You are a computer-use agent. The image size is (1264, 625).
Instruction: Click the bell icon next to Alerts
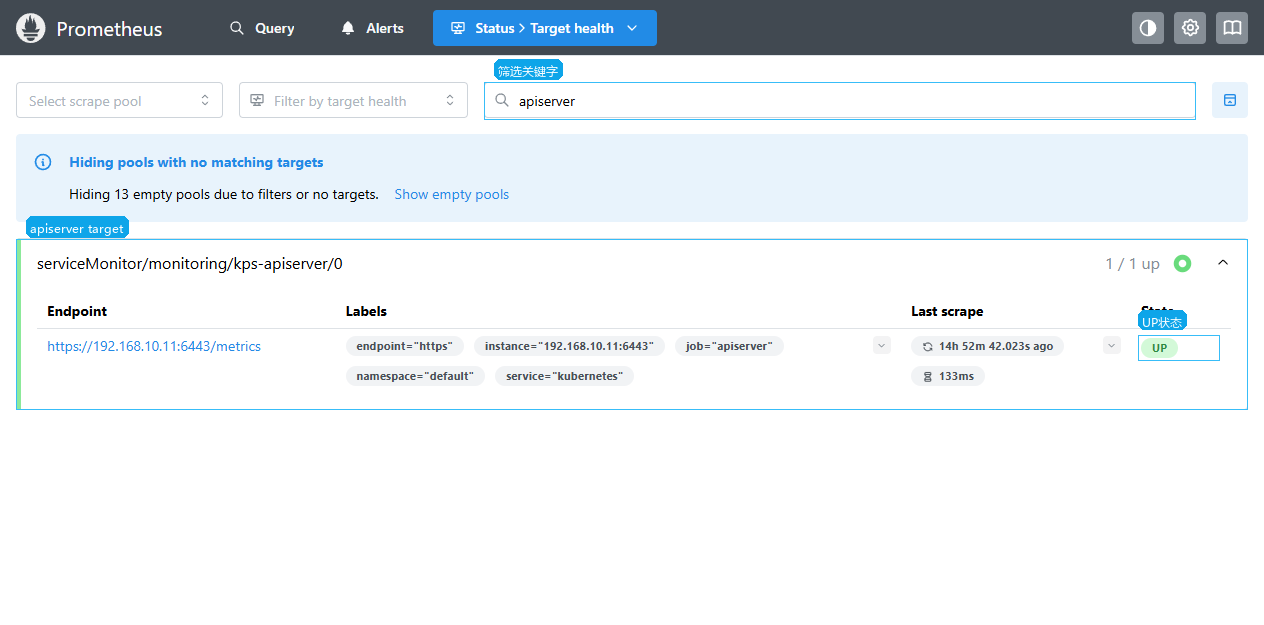tap(348, 28)
